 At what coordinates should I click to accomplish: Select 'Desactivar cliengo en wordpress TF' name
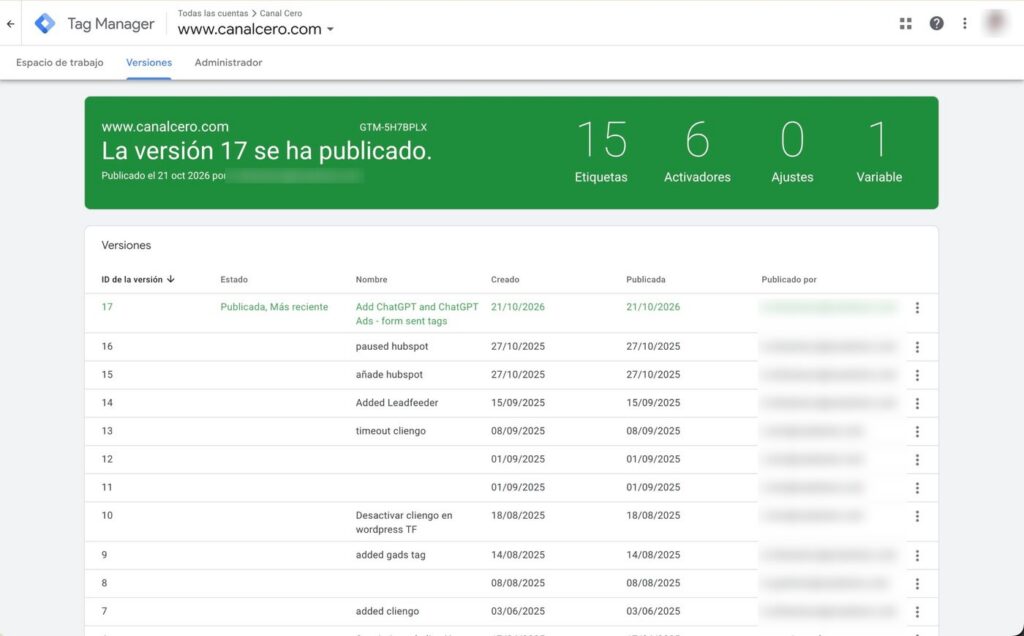coord(404,522)
